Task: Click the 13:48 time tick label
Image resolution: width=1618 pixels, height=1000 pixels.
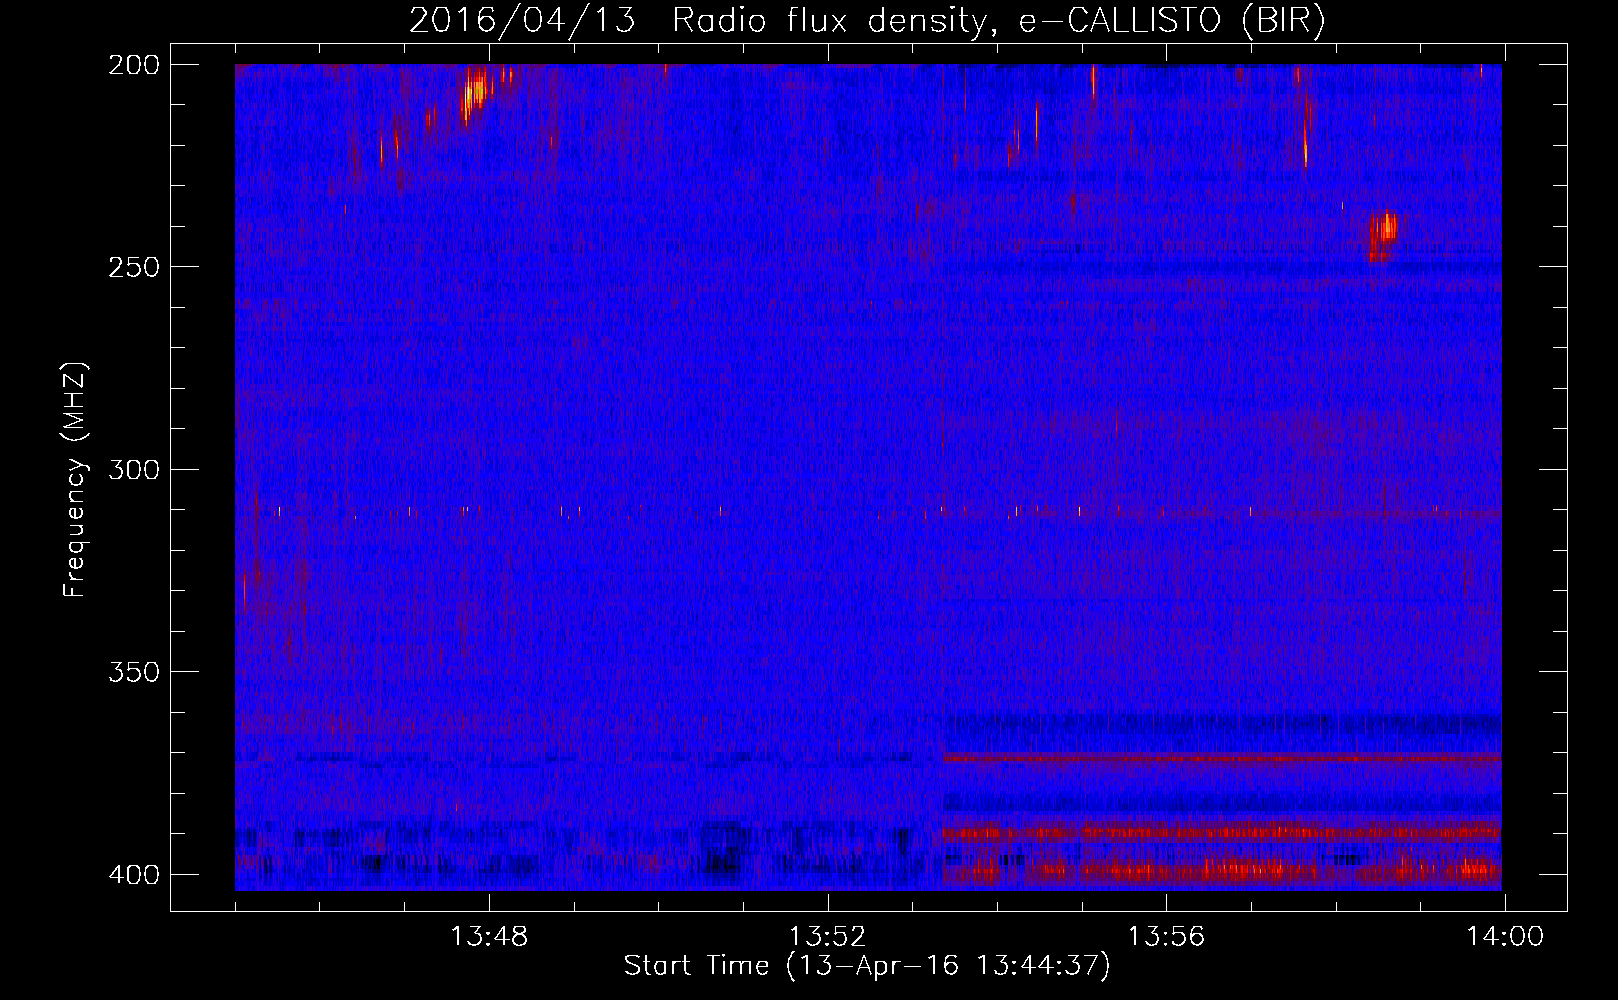Action: click(489, 937)
